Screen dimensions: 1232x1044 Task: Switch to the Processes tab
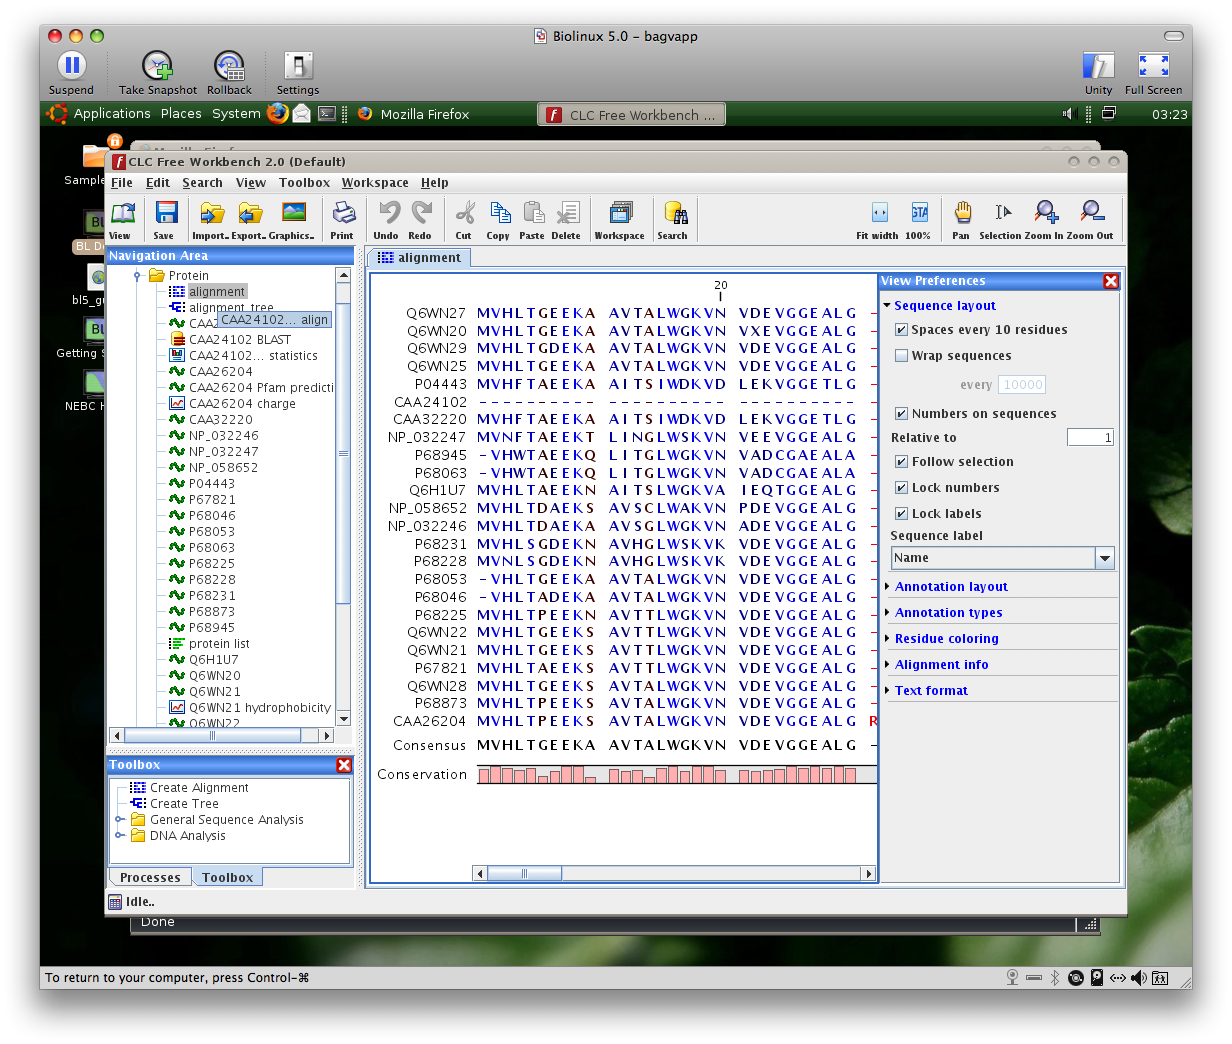pyautogui.click(x=150, y=878)
